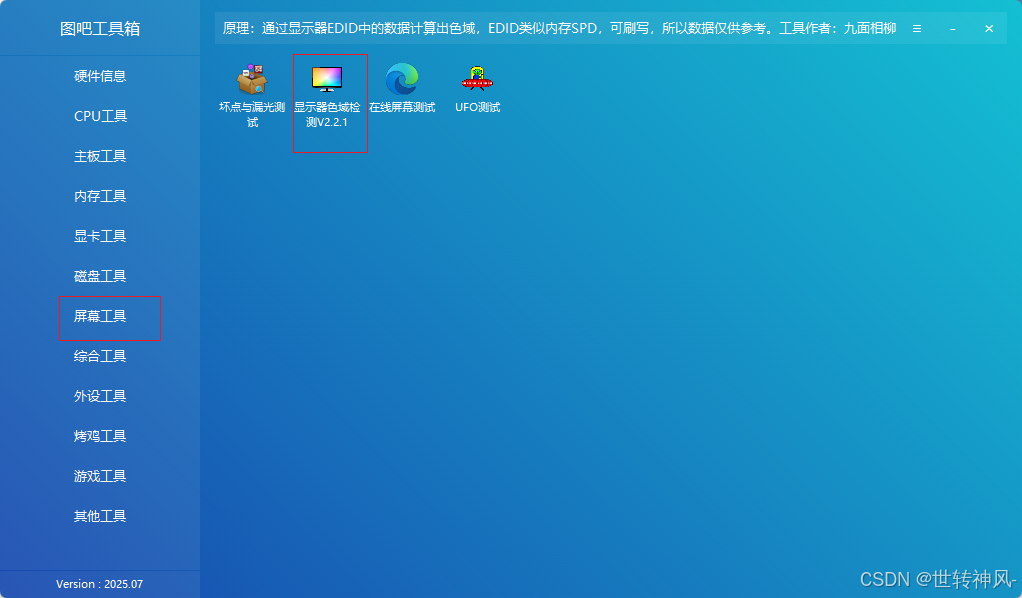The image size is (1022, 598).
Task: Select 硬件信息 in the sidebar
Action: point(100,76)
